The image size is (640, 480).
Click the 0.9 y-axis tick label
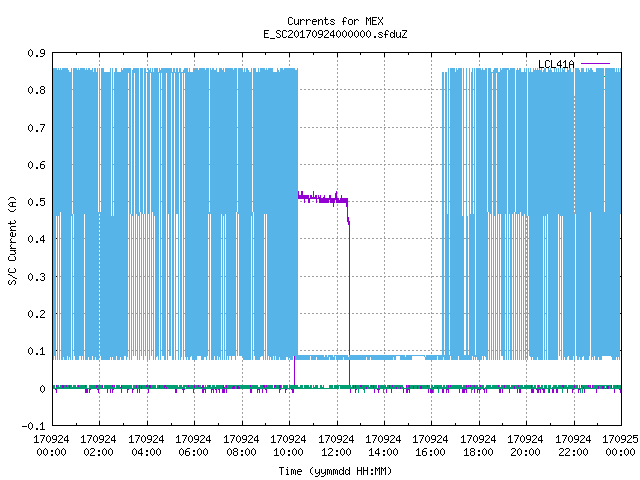tap(36, 53)
